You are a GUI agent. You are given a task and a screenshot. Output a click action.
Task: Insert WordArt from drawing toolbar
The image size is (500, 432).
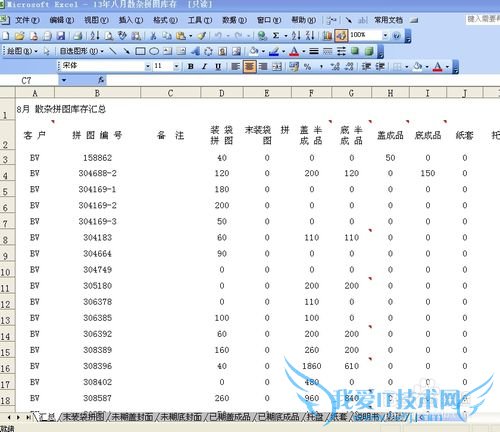click(196, 51)
